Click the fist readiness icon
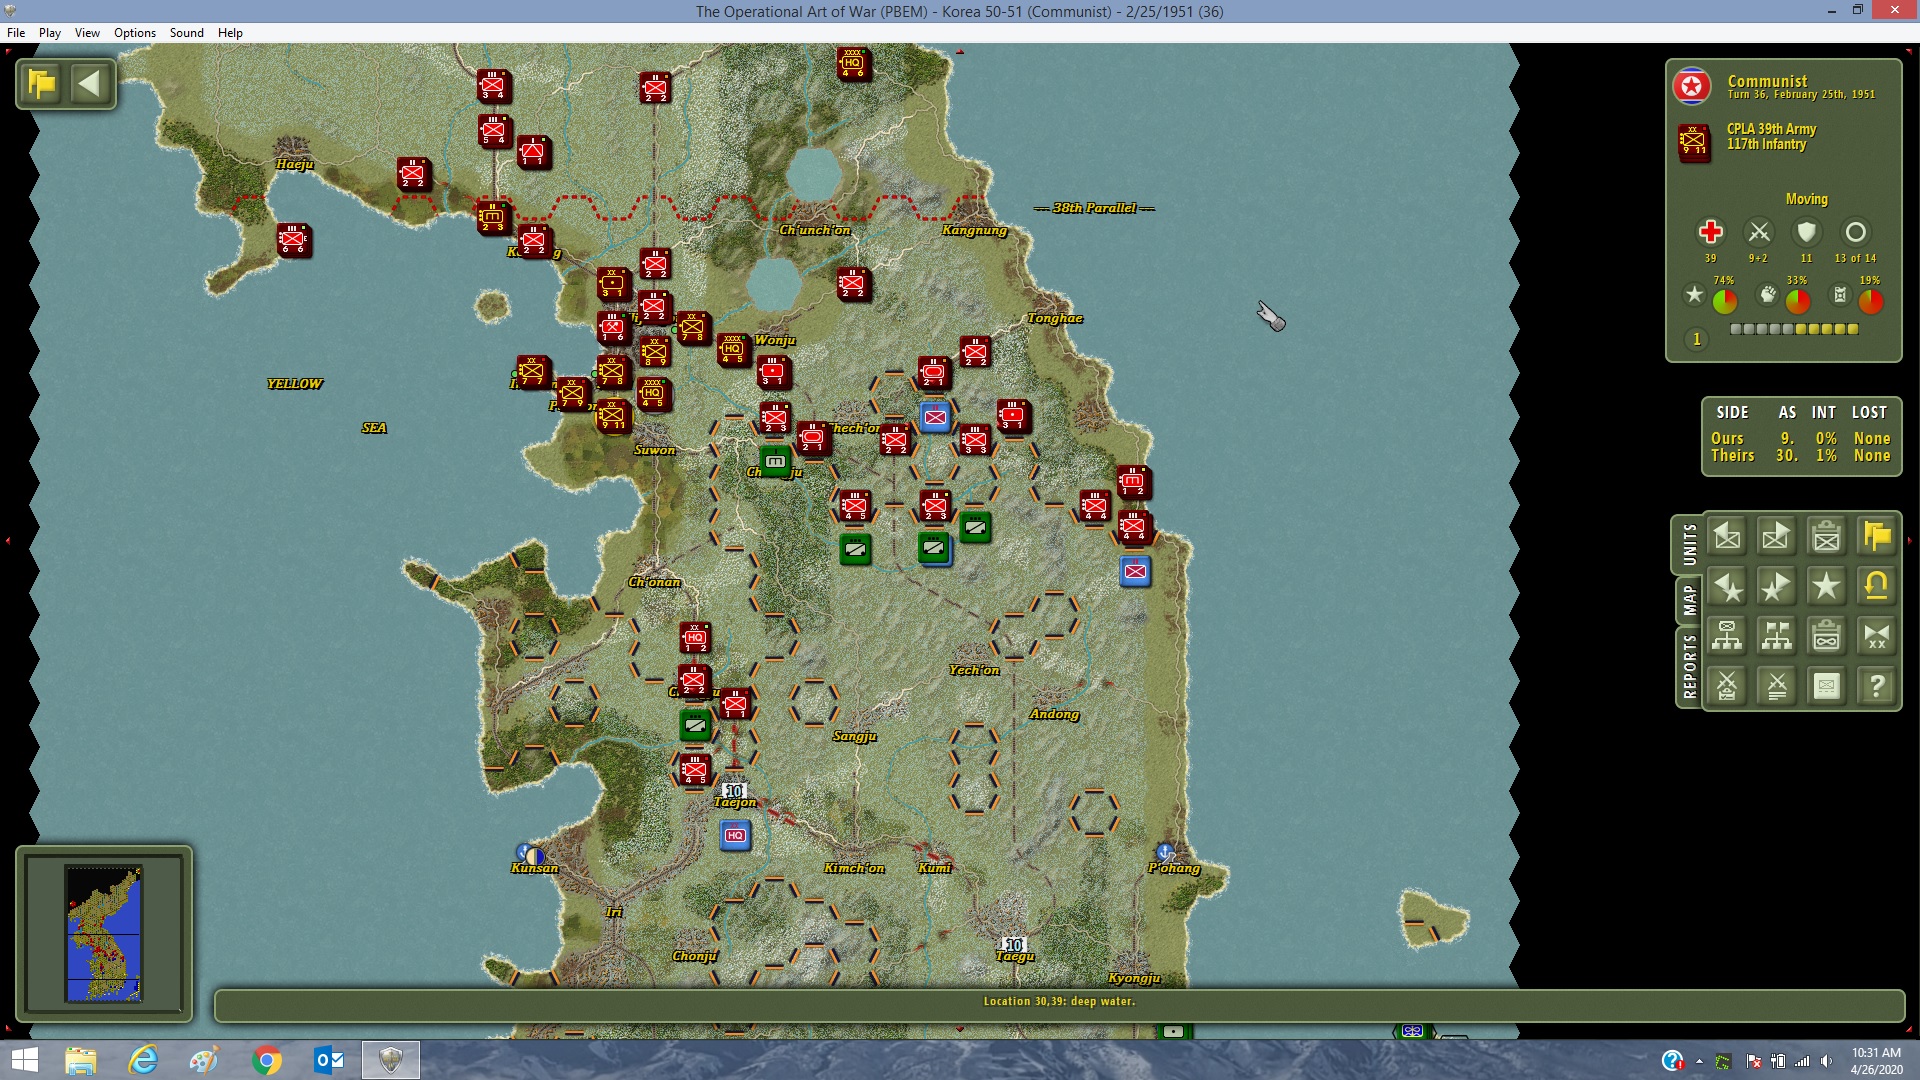This screenshot has height=1080, width=1920. [x=1768, y=295]
